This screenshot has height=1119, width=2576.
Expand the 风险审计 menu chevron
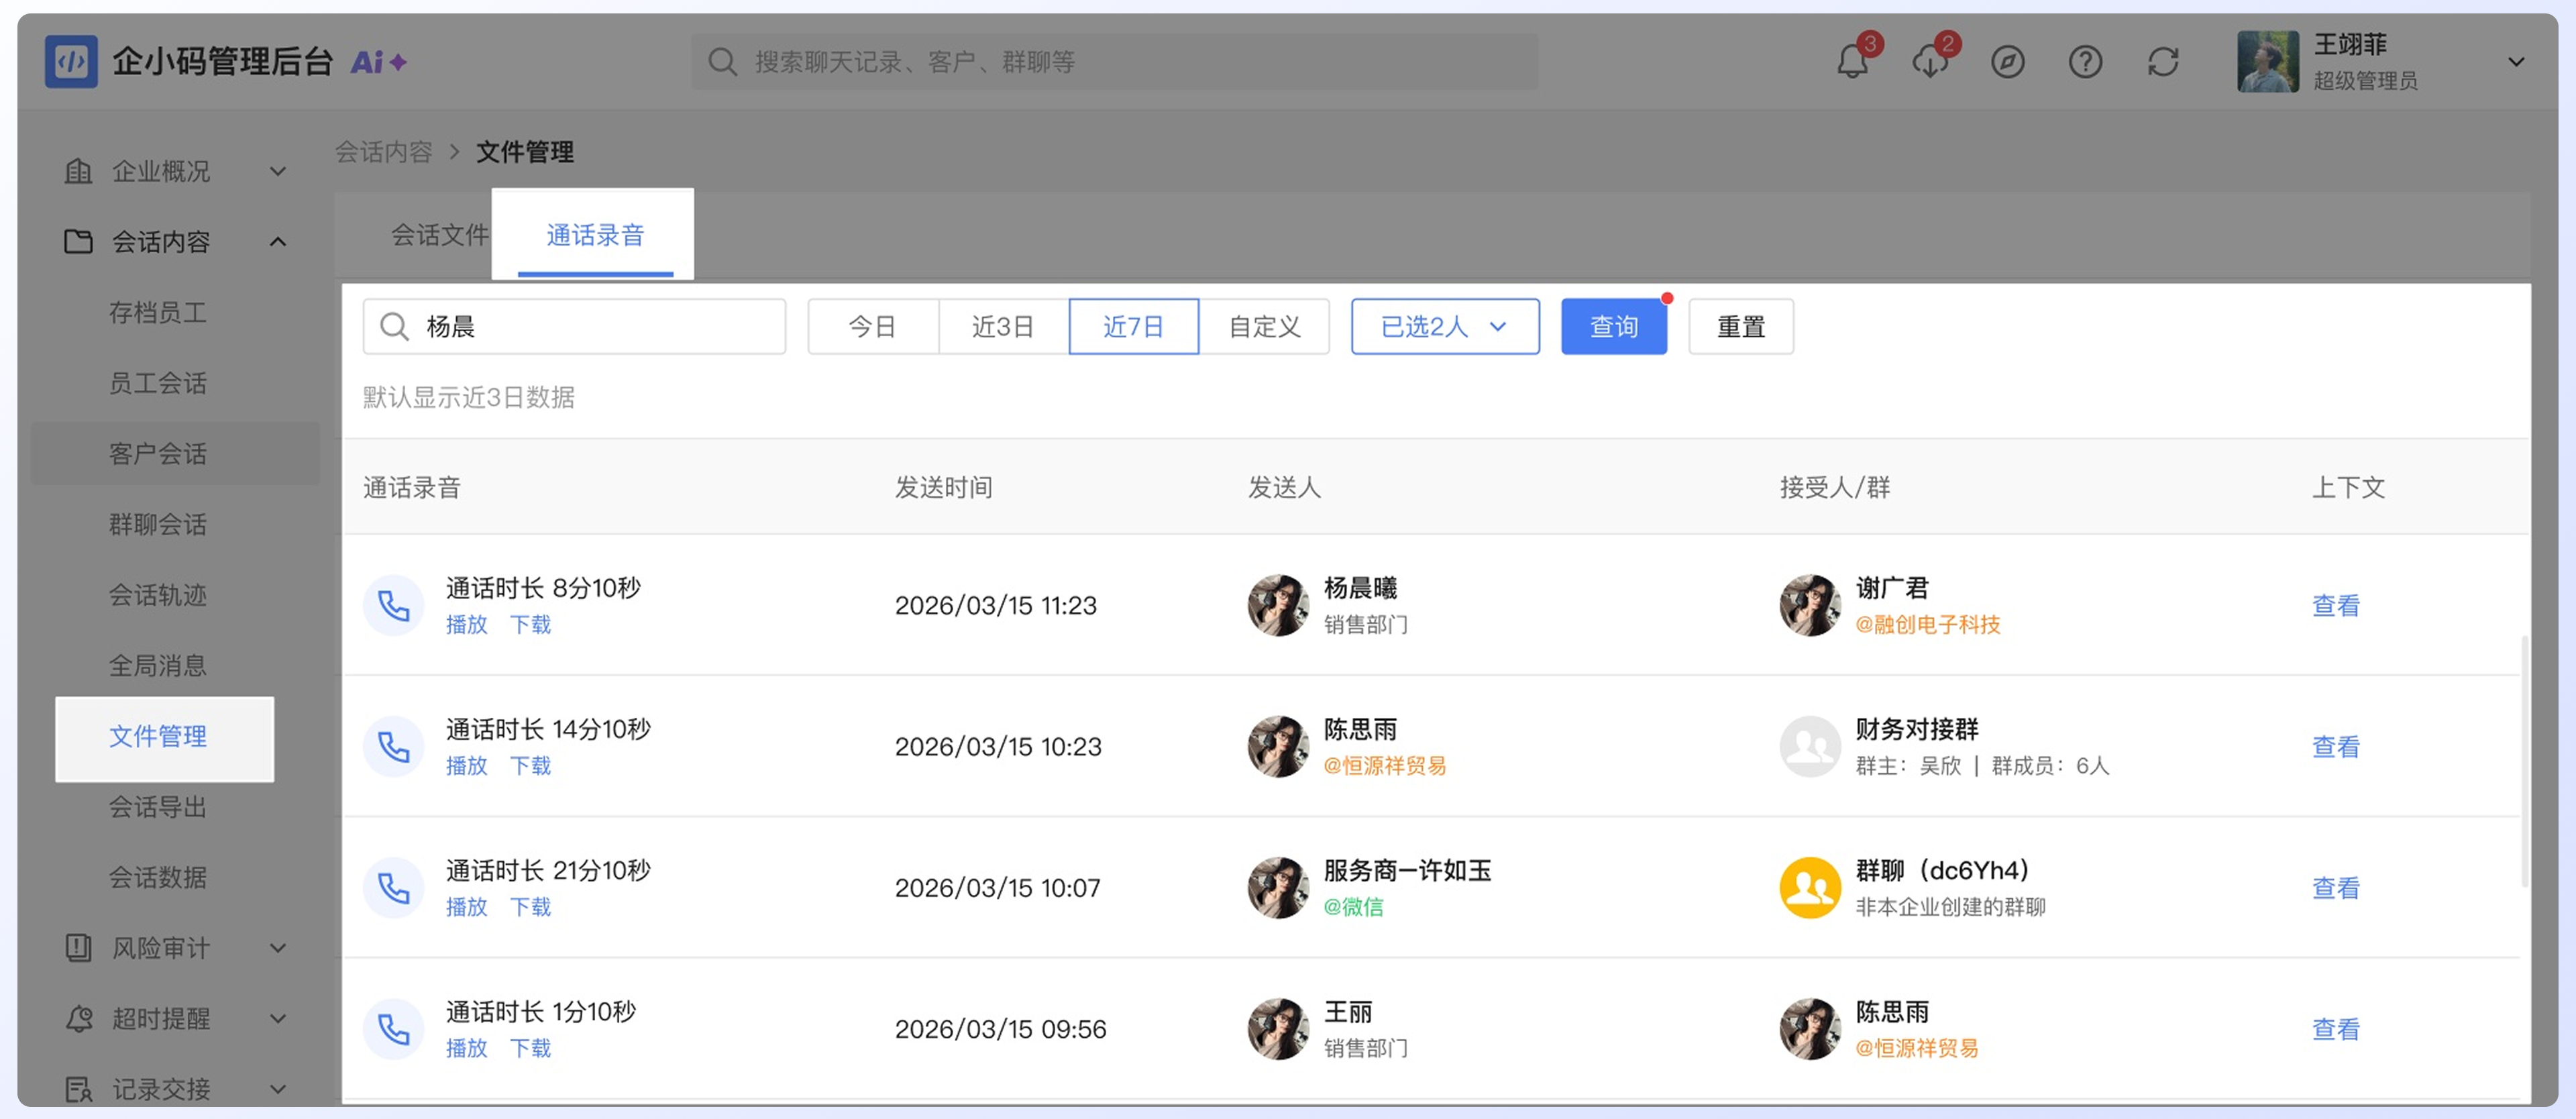278,948
